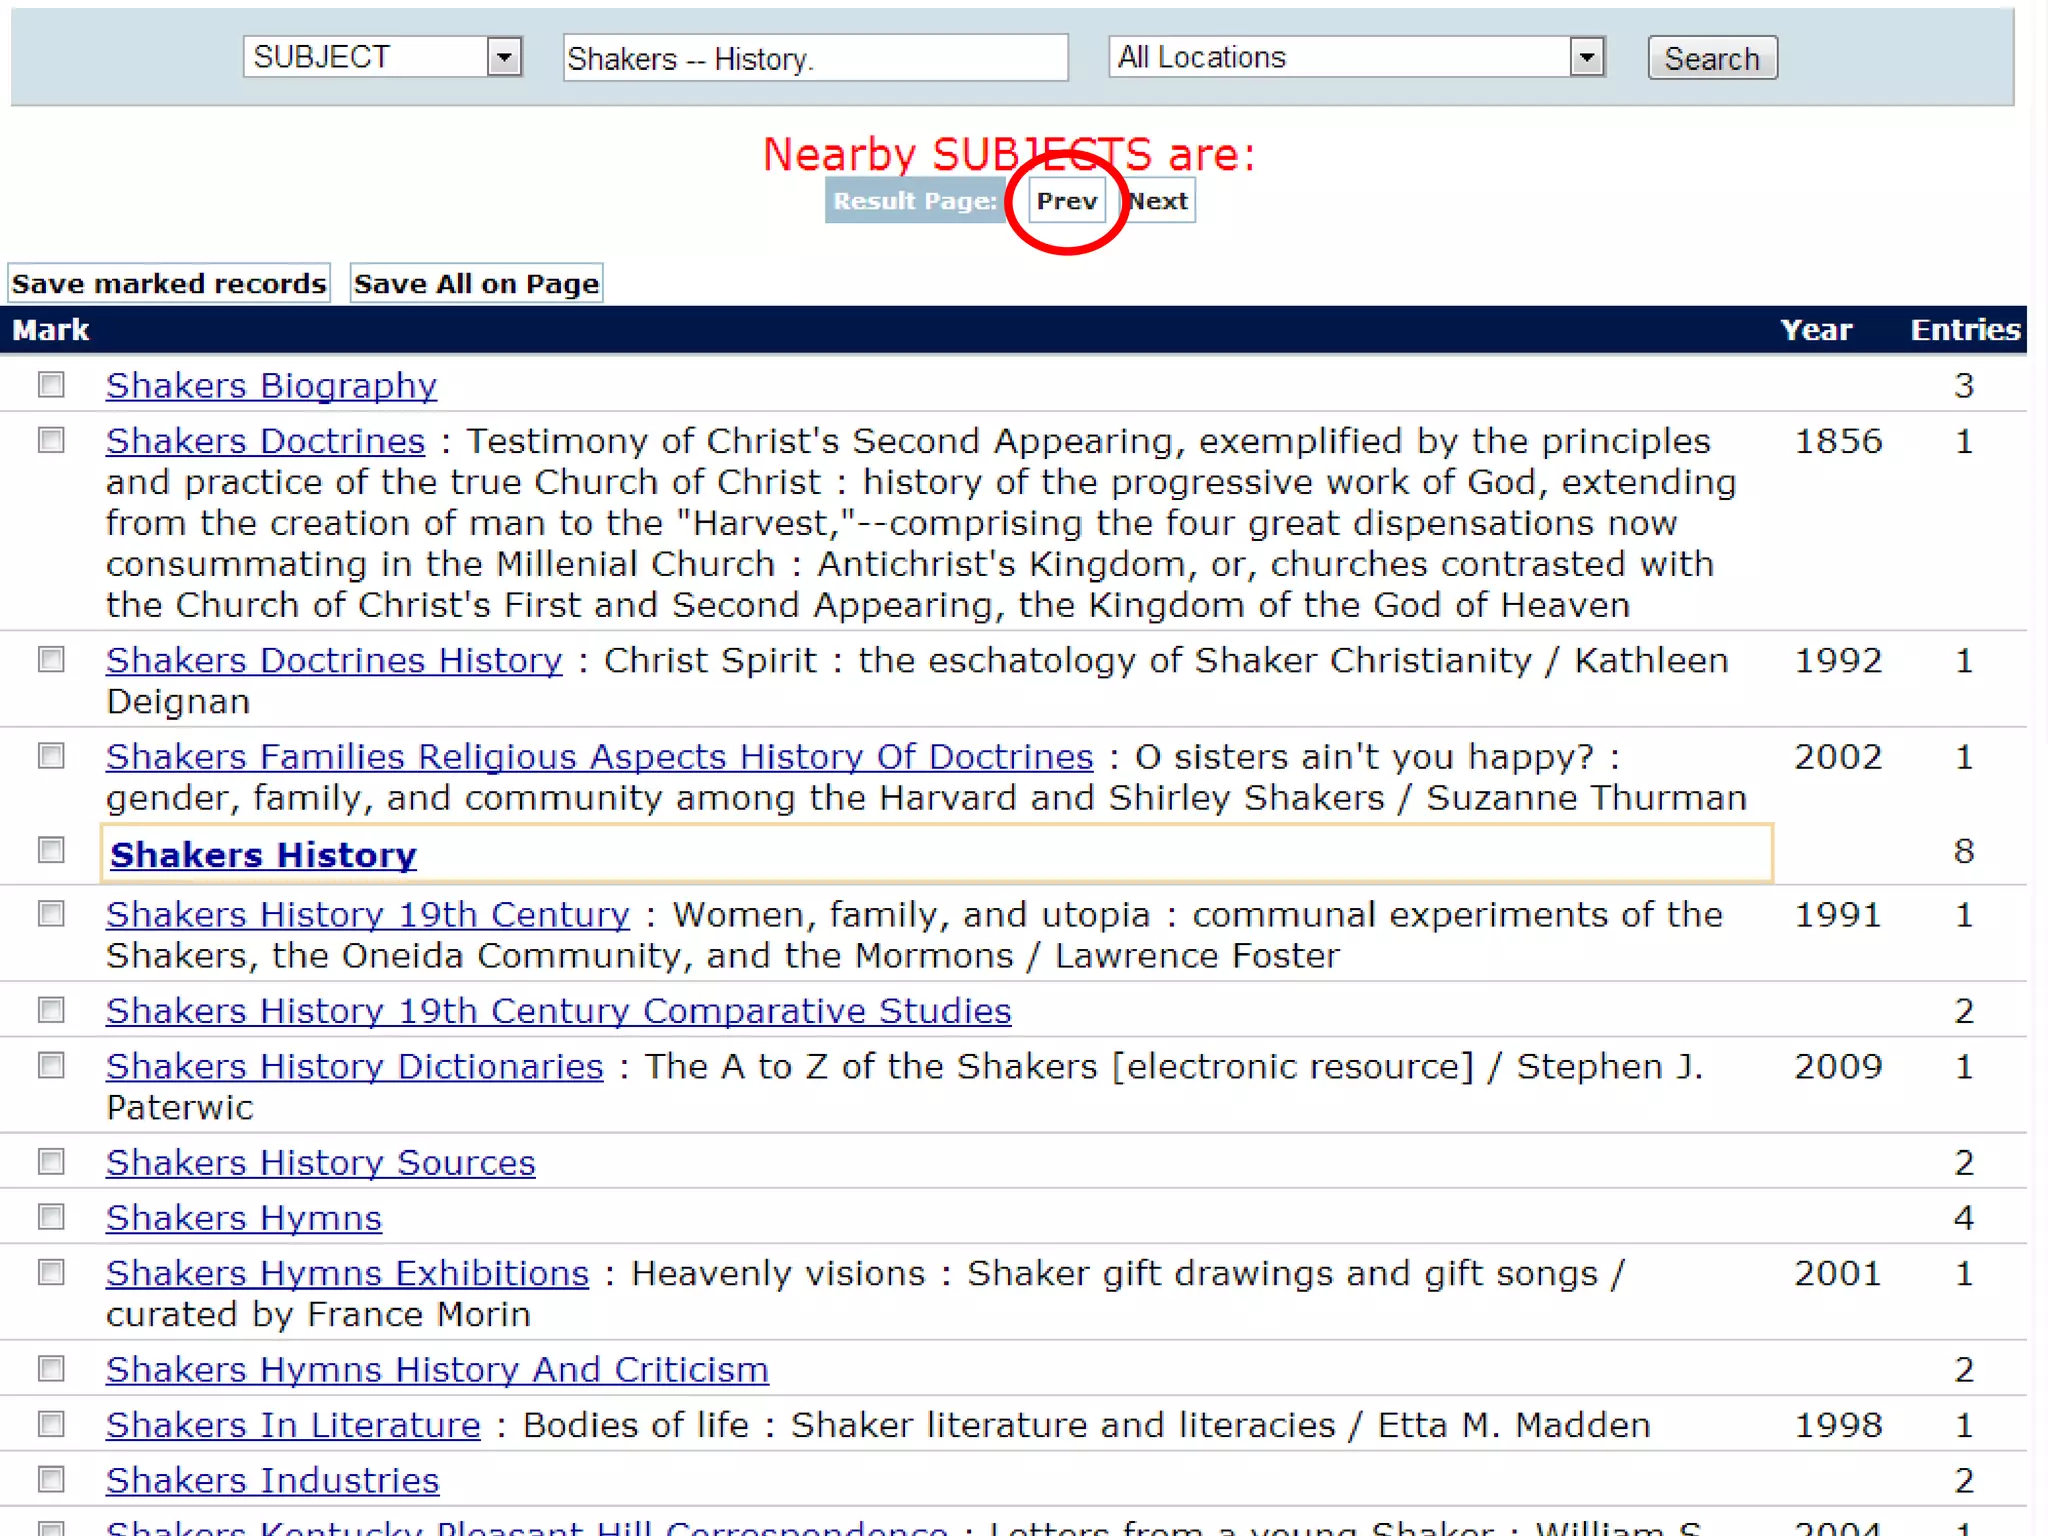Click inside the Shakers -- History search field
The image size is (2048, 1536).
(814, 58)
